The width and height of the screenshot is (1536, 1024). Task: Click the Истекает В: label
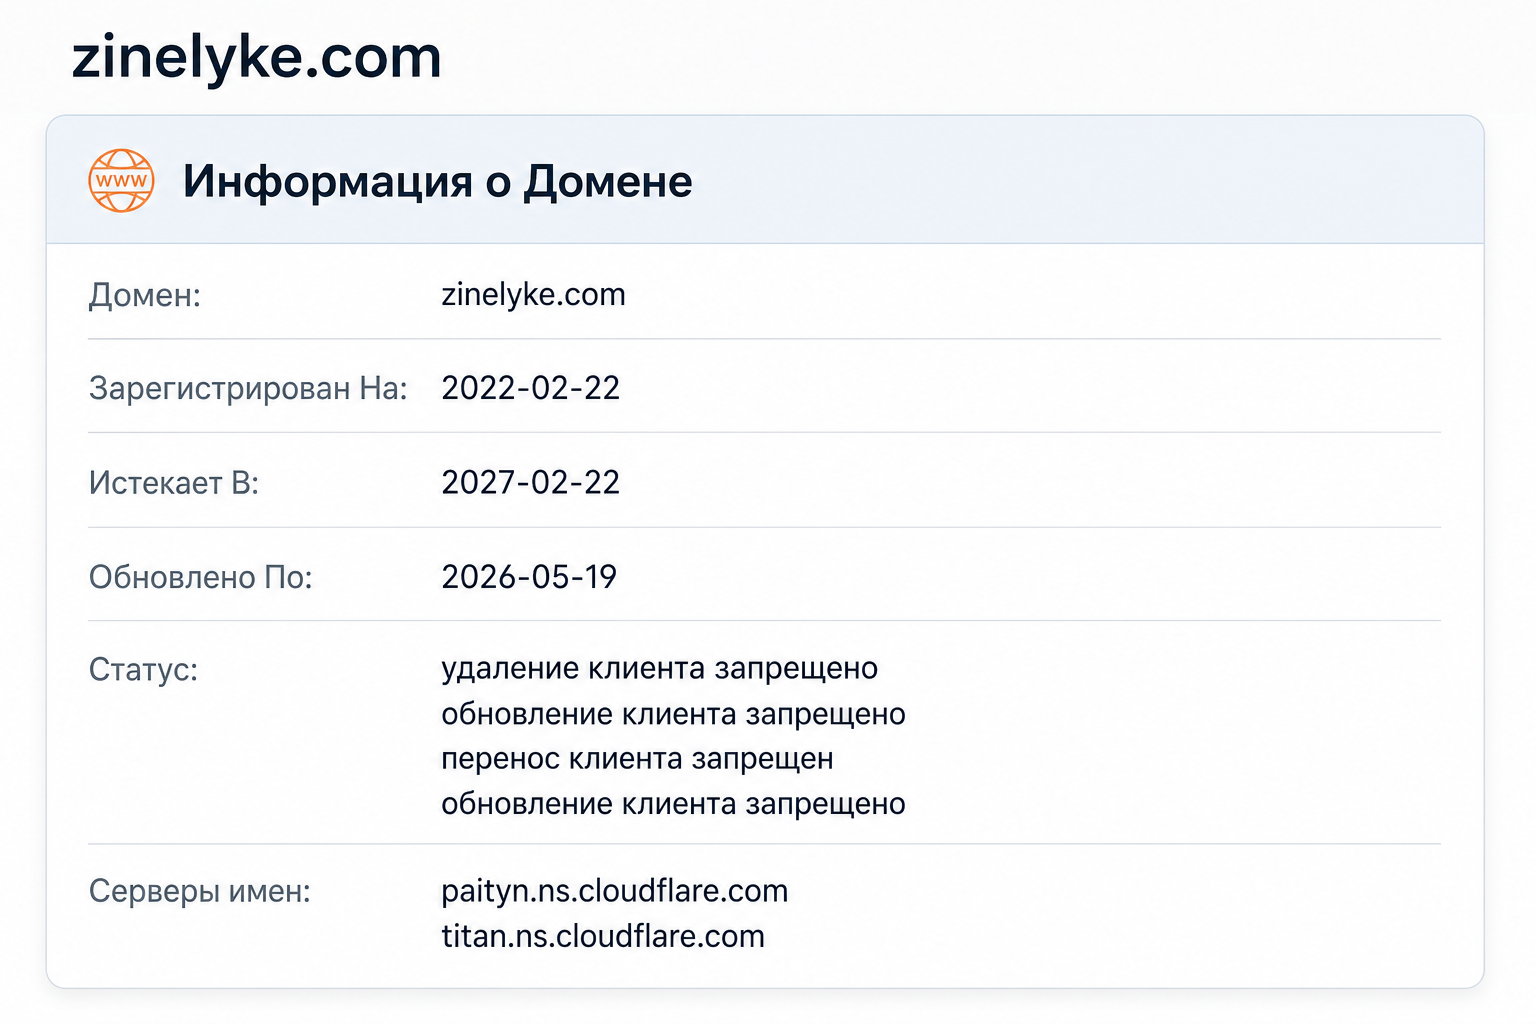coord(174,483)
